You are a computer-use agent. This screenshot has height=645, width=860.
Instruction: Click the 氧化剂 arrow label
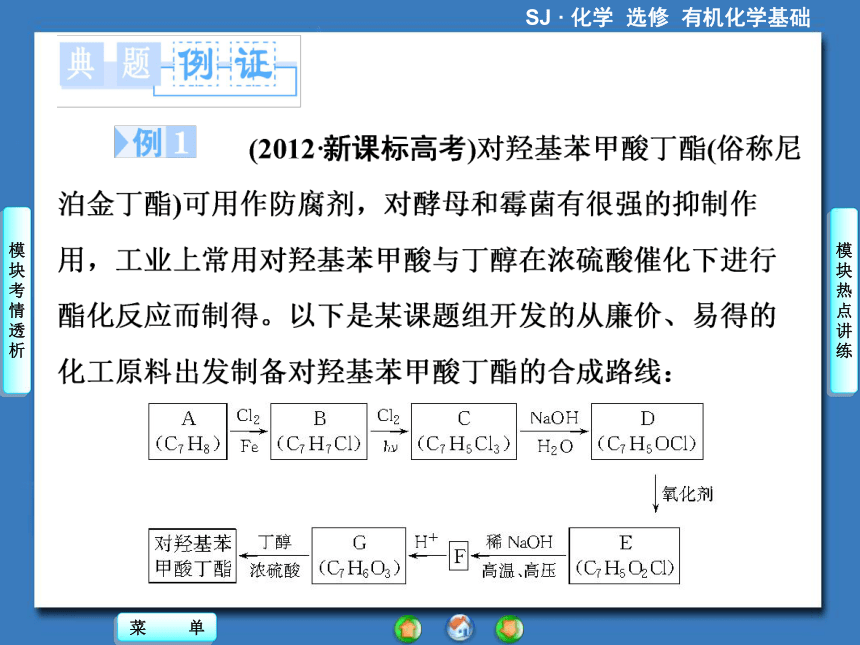[687, 494]
